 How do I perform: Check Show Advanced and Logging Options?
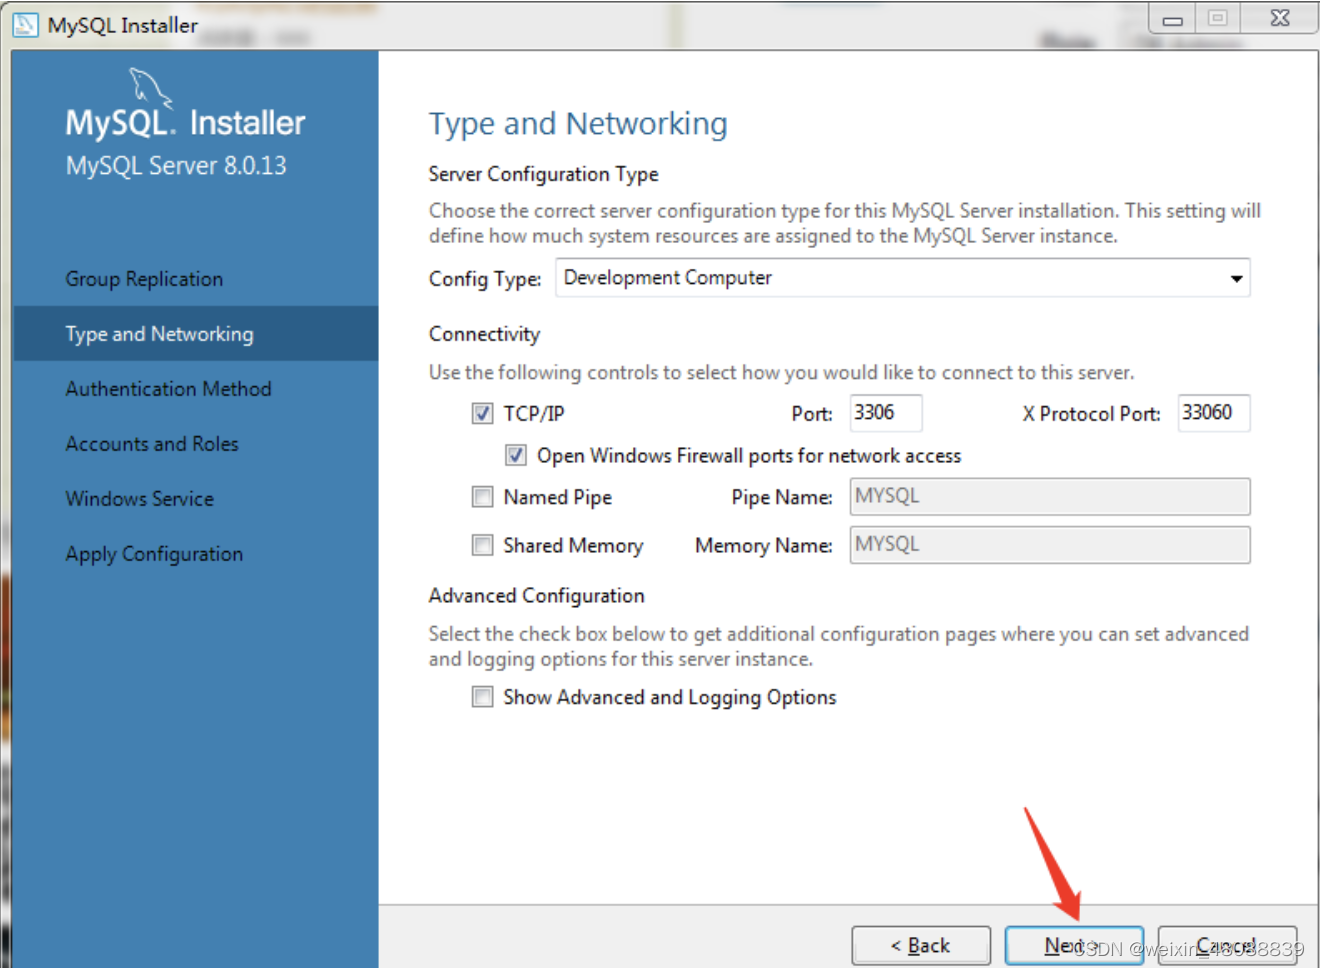click(482, 697)
